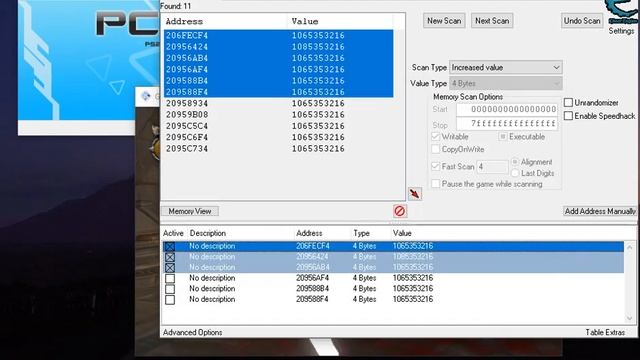Click the red arrow add-to-list icon
This screenshot has height=360, width=640.
(415, 193)
